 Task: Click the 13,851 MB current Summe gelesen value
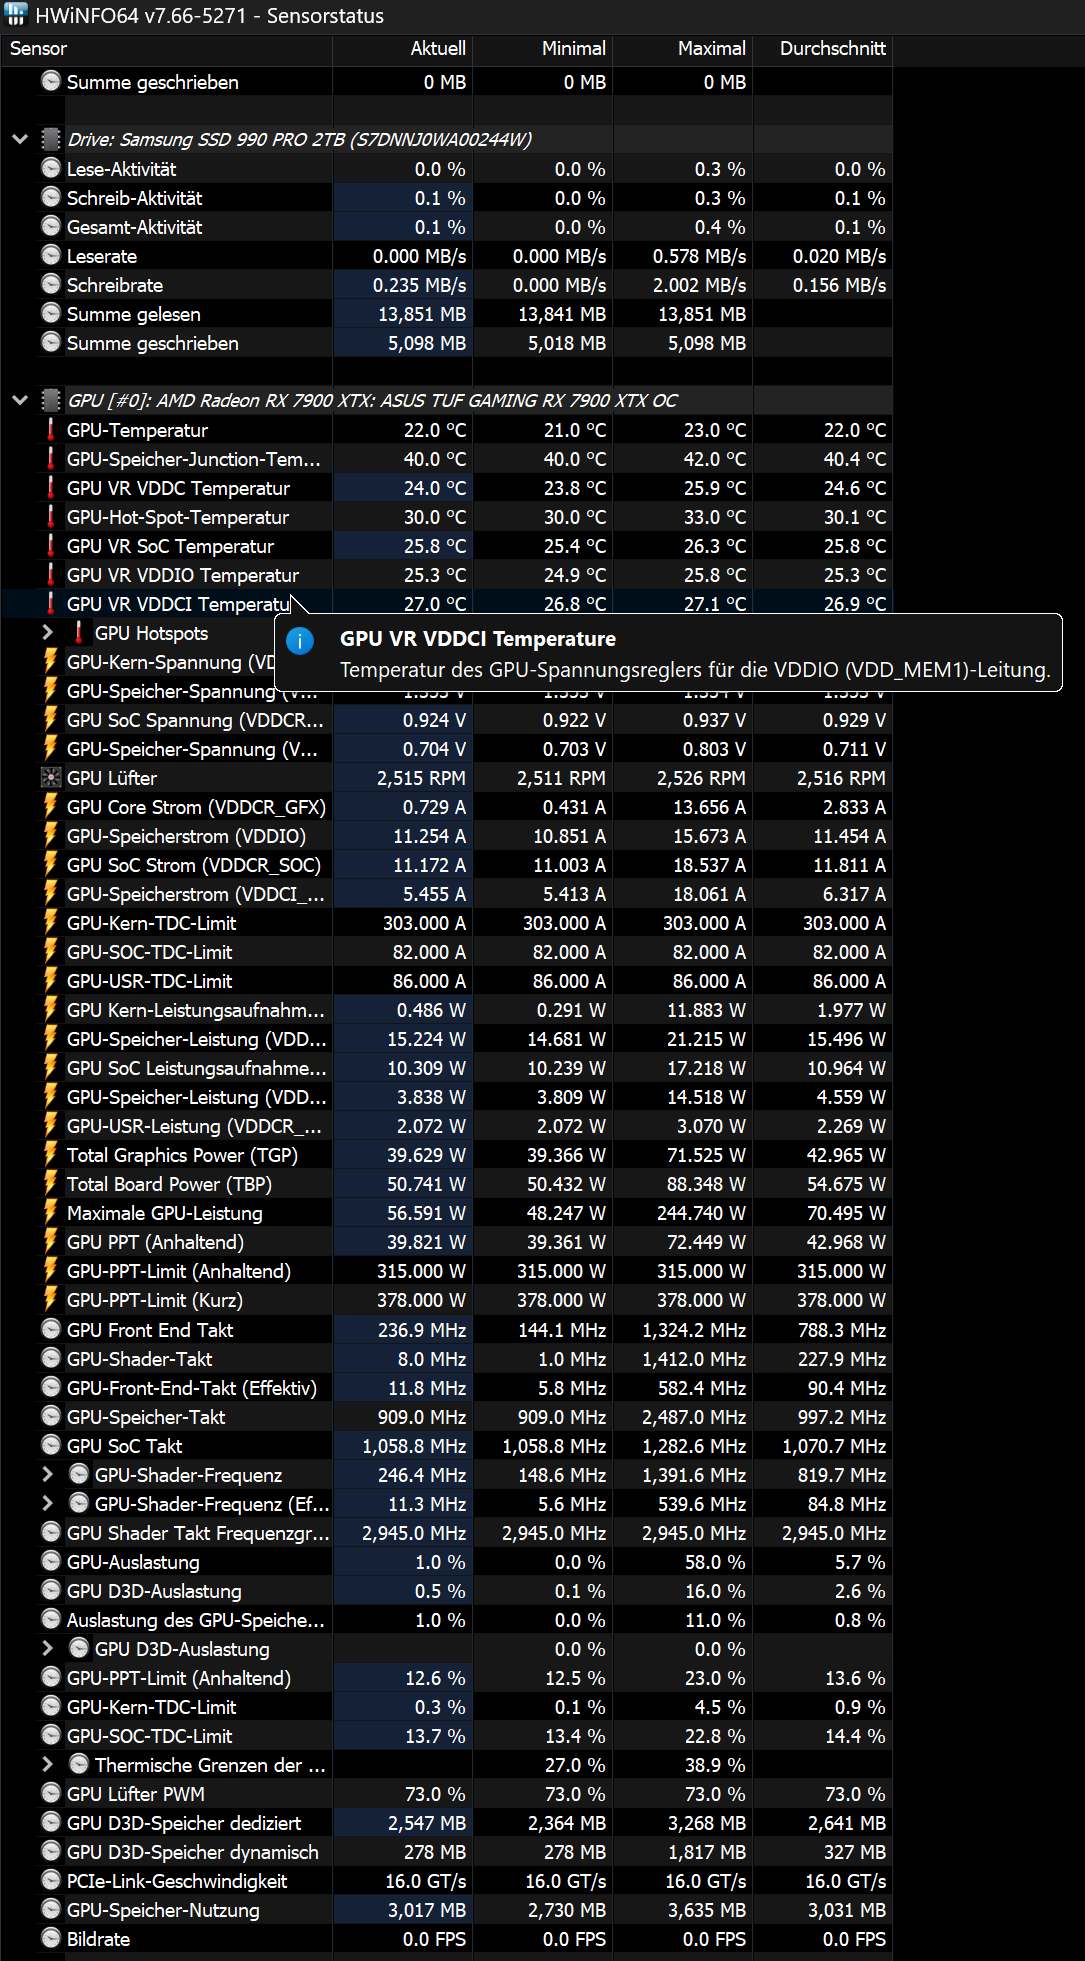click(422, 314)
